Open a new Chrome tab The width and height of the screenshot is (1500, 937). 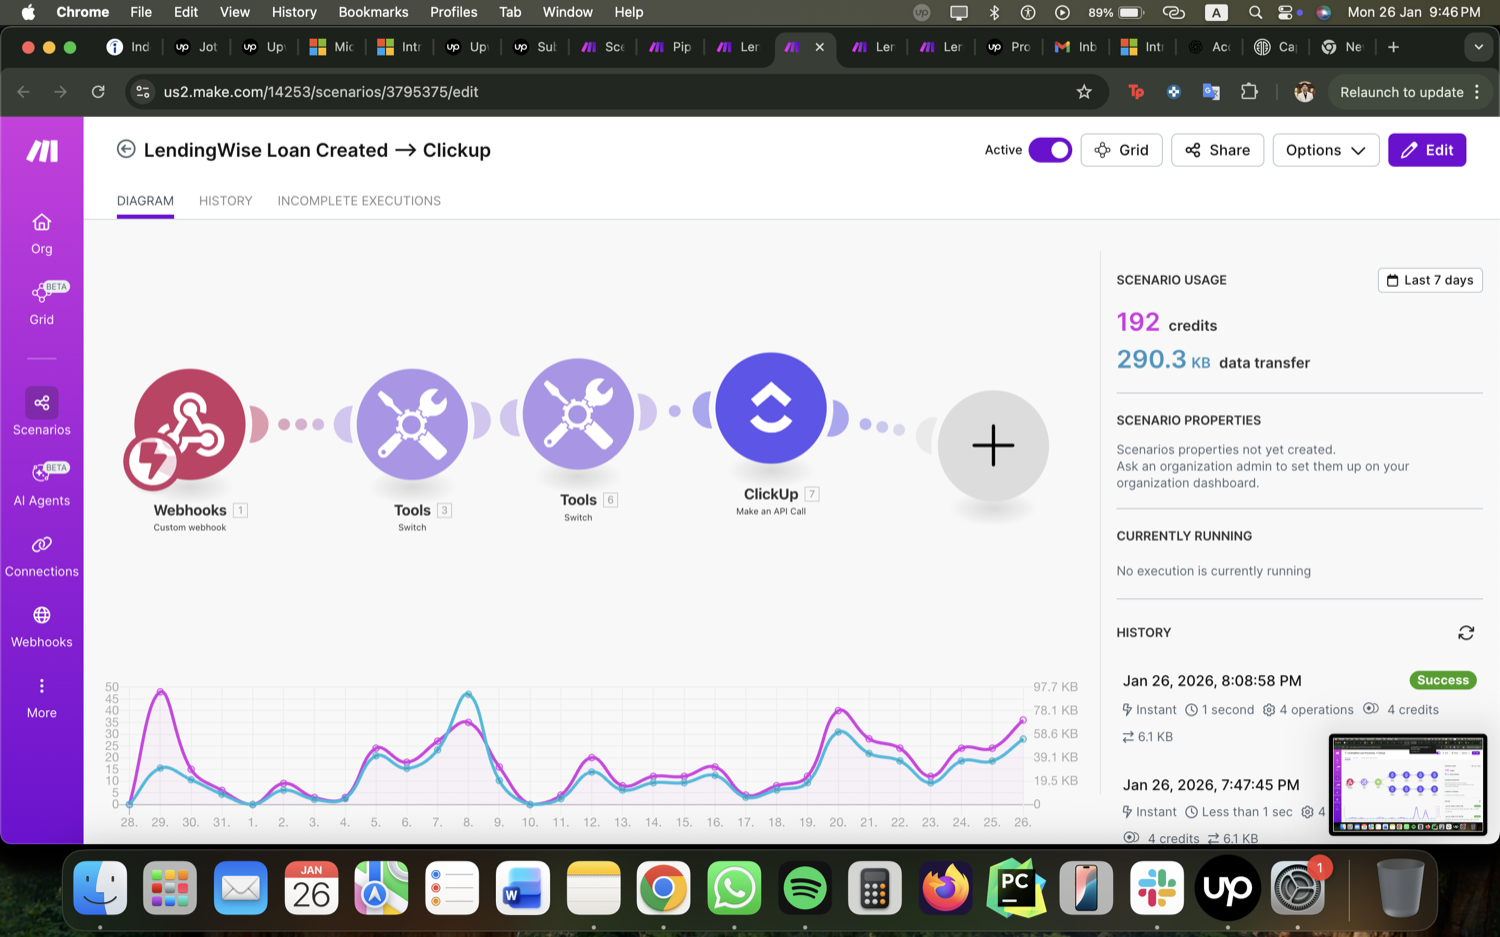[x=1393, y=47]
